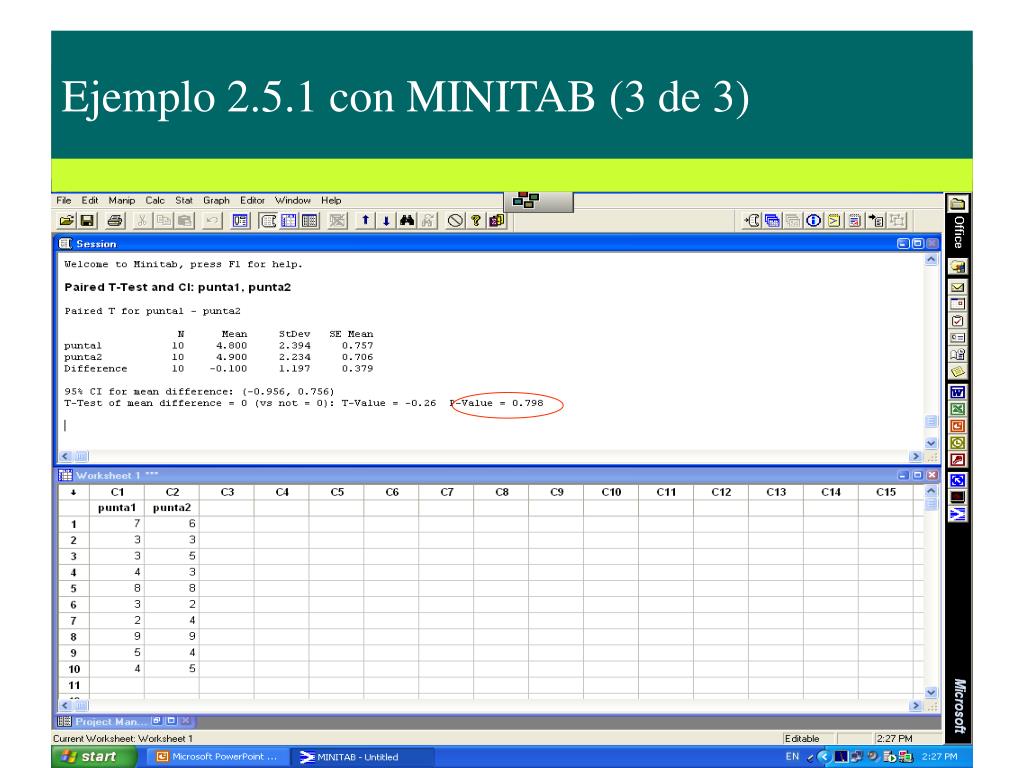Click the Session window scroll-down arrow
The image size is (1024, 768).
click(x=931, y=443)
